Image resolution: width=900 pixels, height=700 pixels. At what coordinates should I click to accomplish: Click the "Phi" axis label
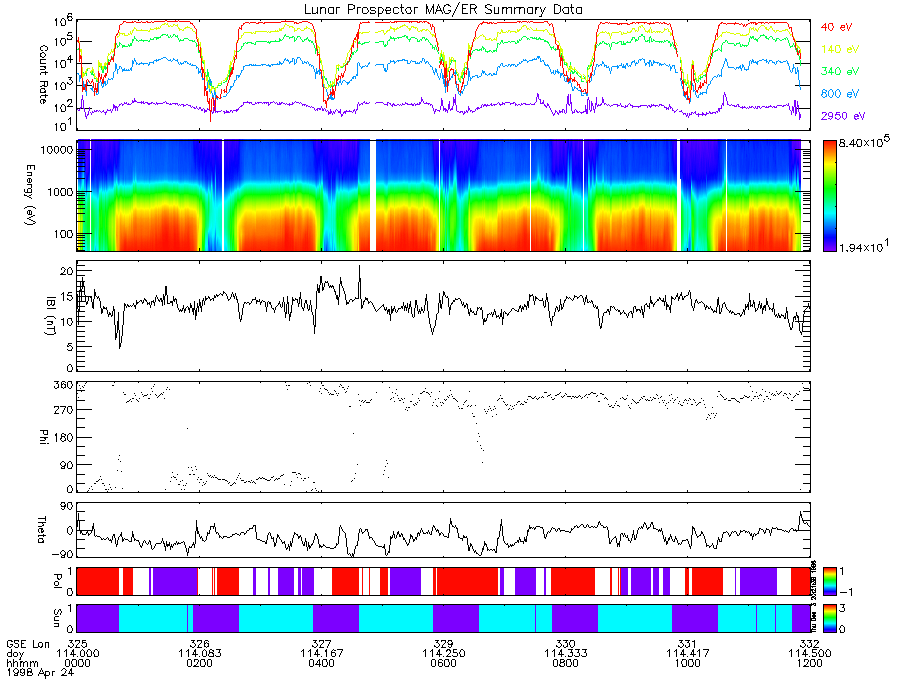[43, 436]
